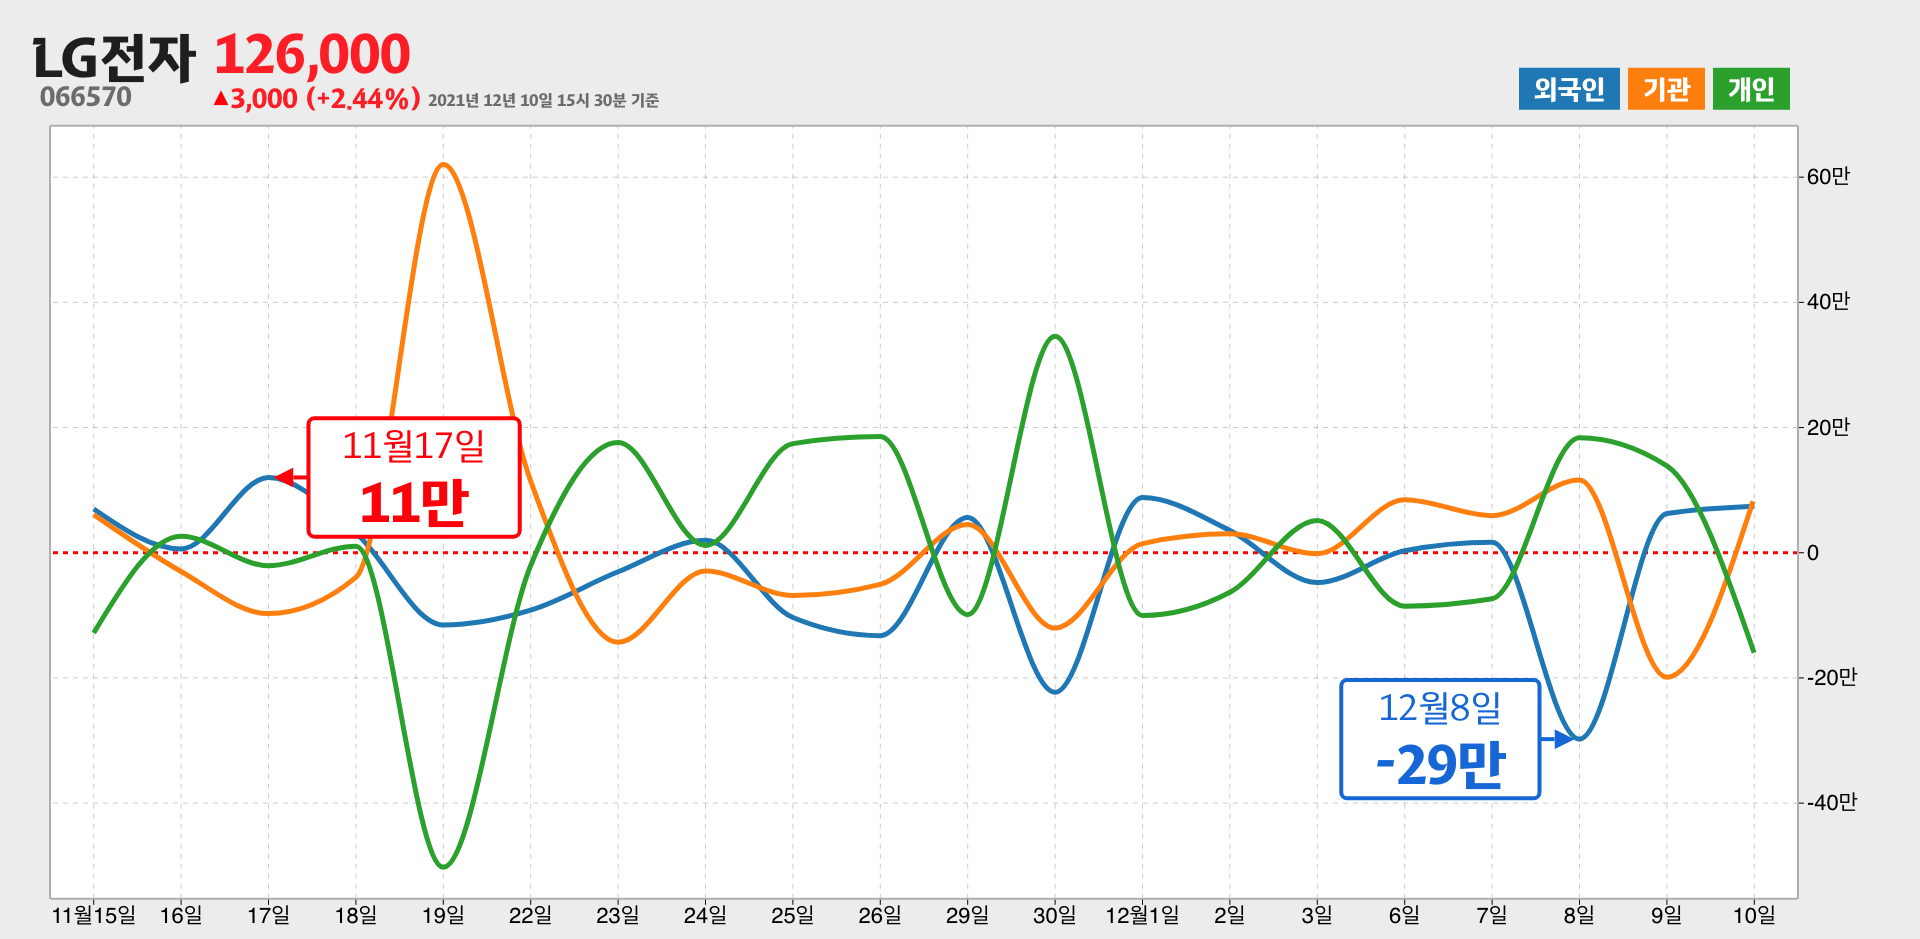Click the 60만 y-axis label
This screenshot has height=939, width=1920.
click(1828, 177)
